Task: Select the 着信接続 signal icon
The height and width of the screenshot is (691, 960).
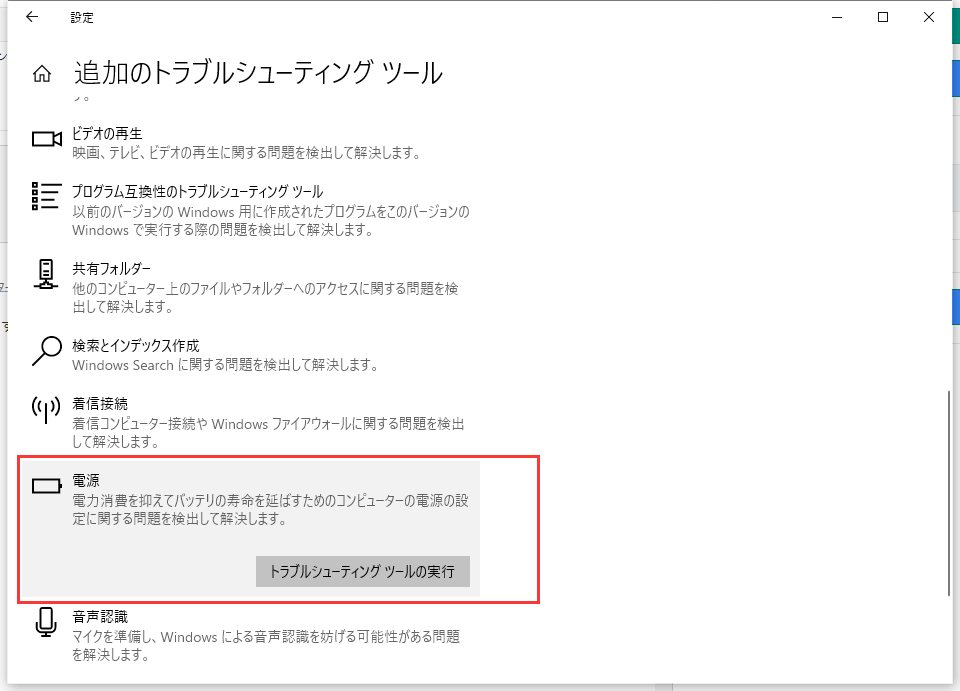Action: (x=46, y=410)
